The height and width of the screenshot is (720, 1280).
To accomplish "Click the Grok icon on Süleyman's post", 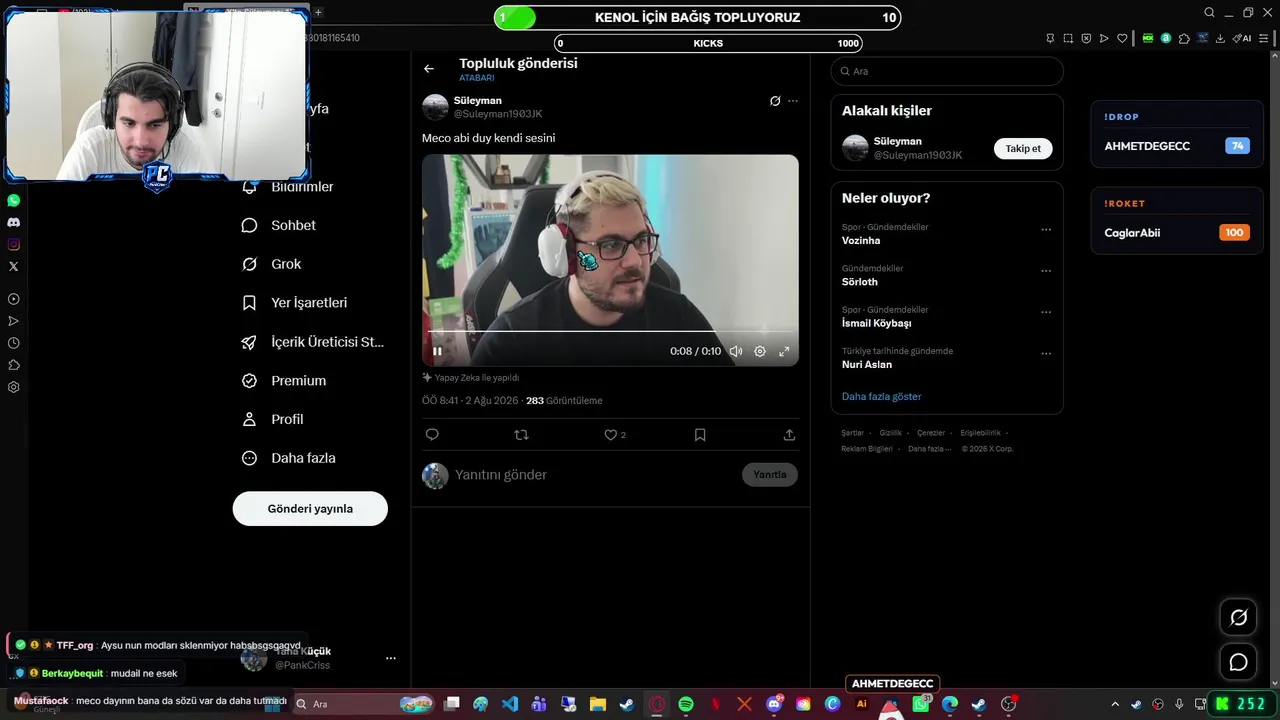I will (x=775, y=101).
